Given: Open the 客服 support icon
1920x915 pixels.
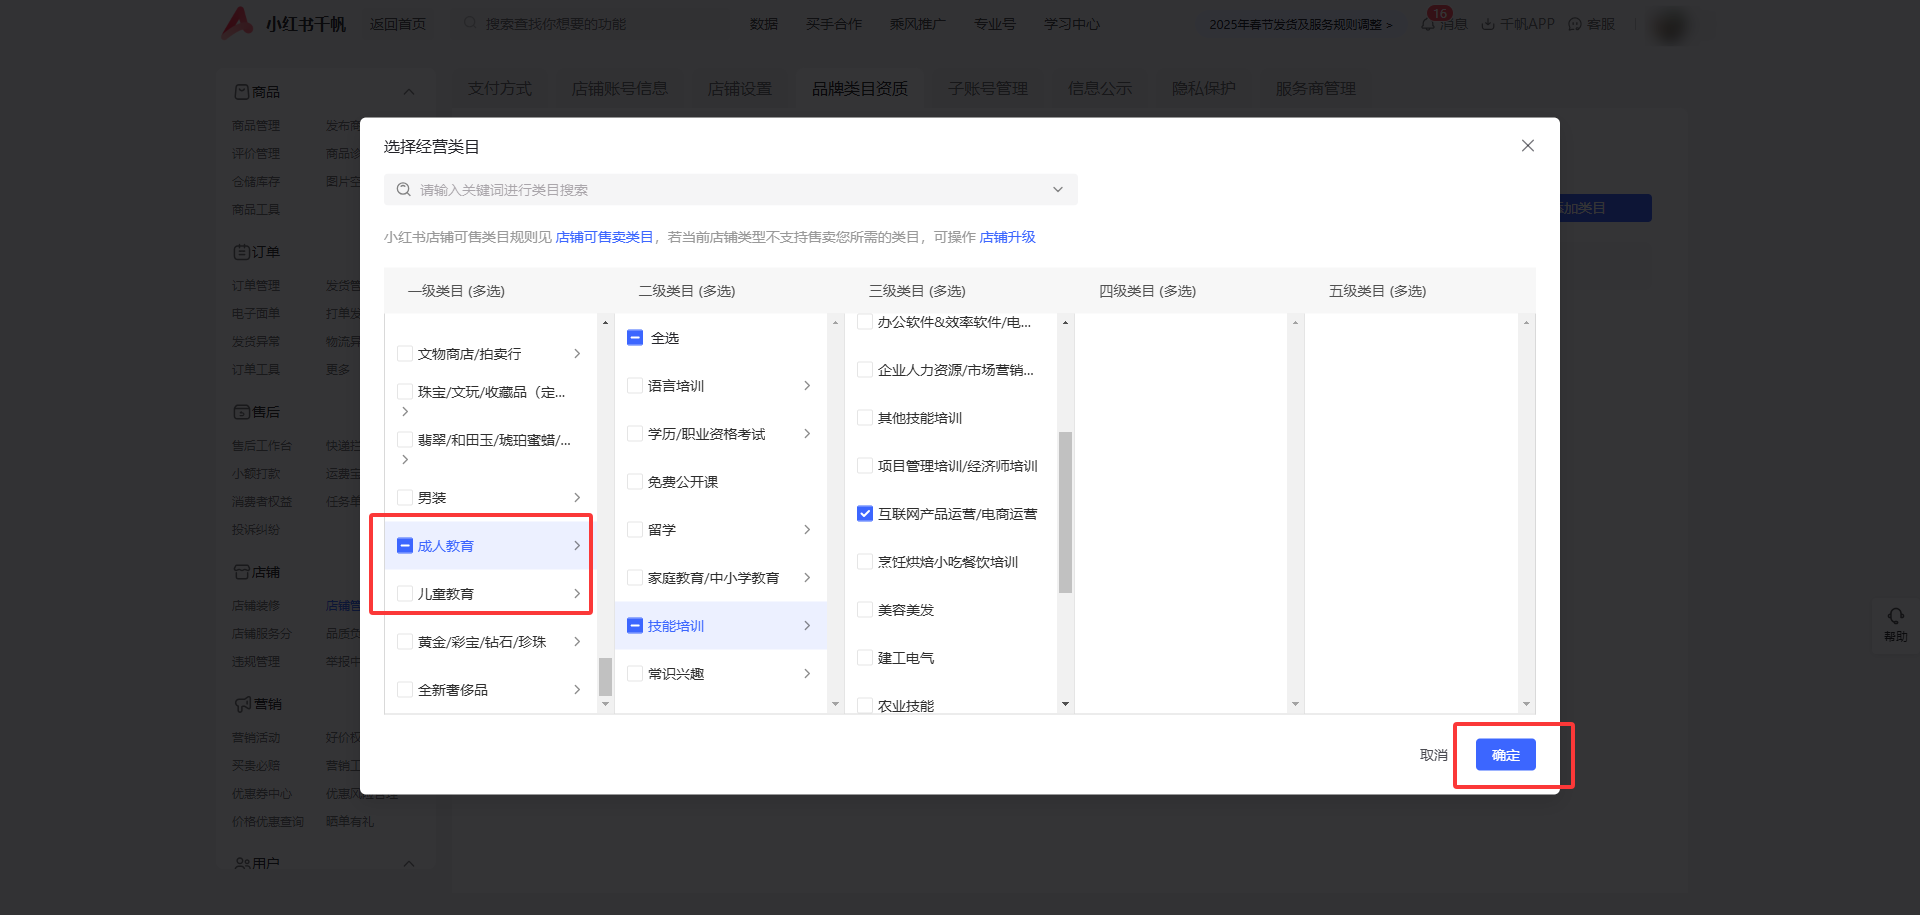Looking at the screenshot, I should (x=1575, y=24).
